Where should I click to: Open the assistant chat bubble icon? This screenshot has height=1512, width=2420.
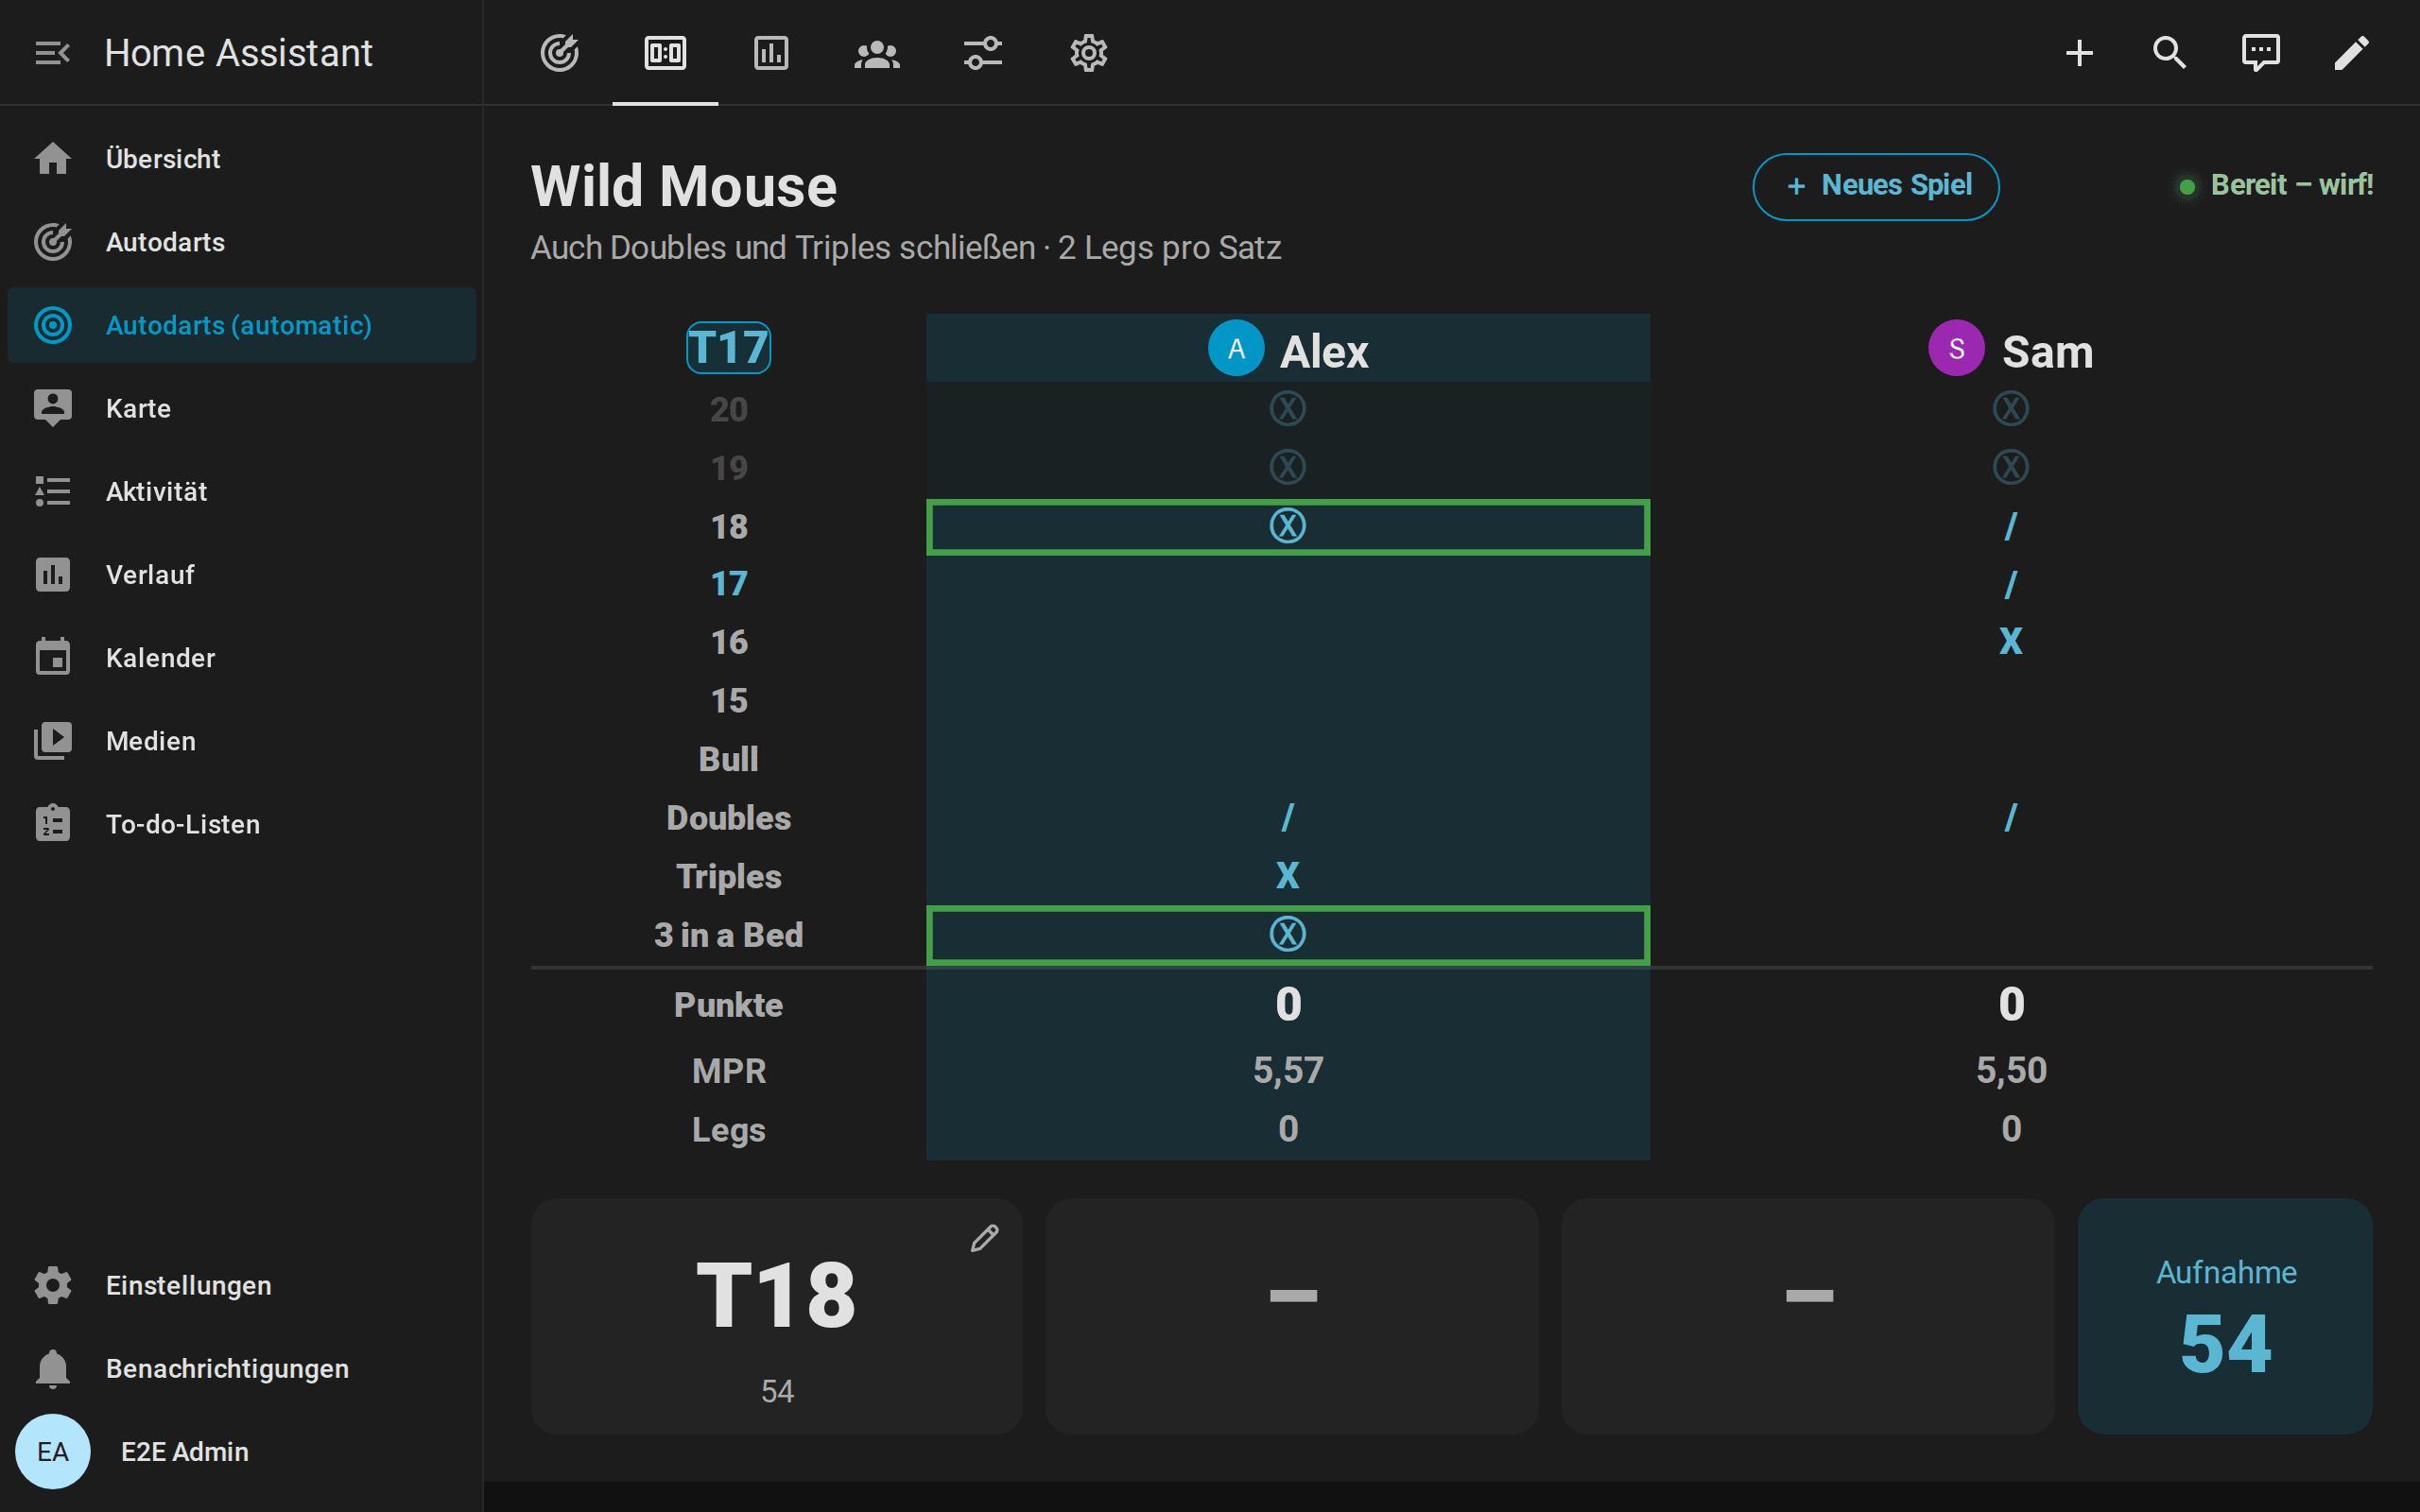2261,53
